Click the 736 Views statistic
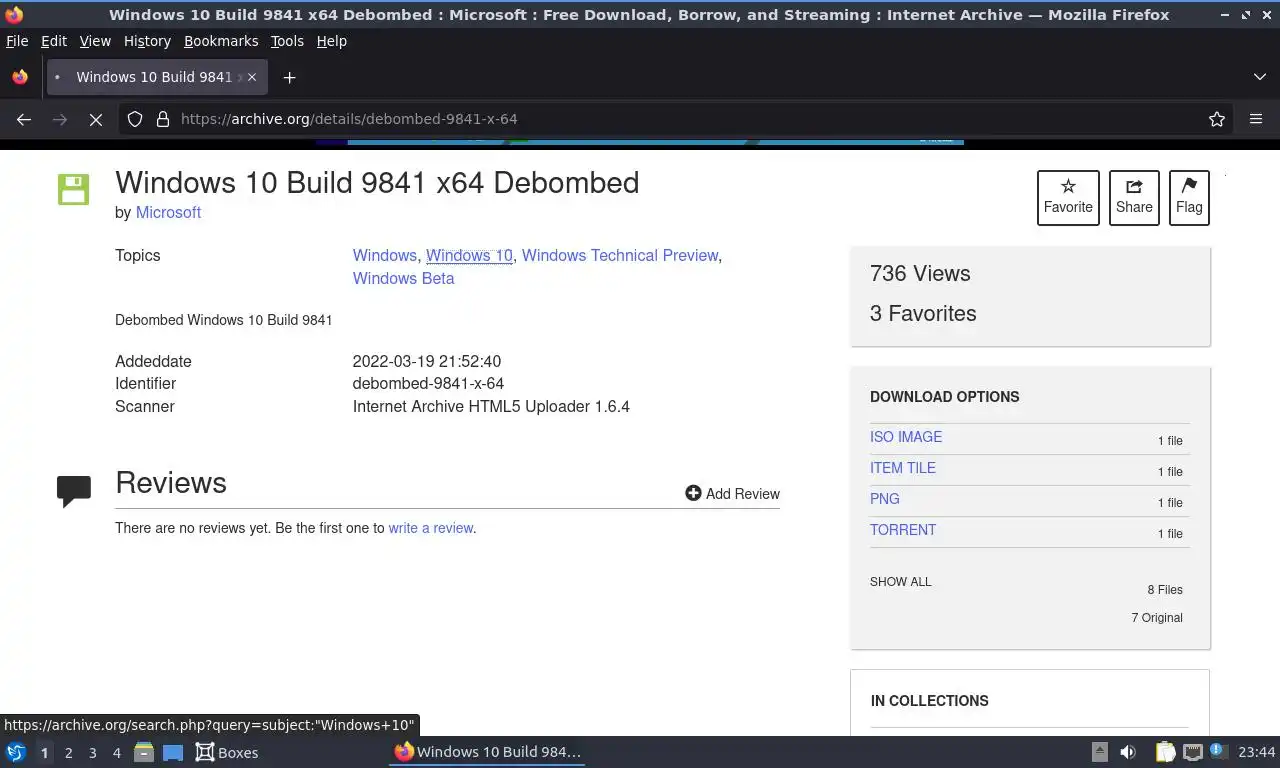Image resolution: width=1280 pixels, height=768 pixels. coord(920,273)
